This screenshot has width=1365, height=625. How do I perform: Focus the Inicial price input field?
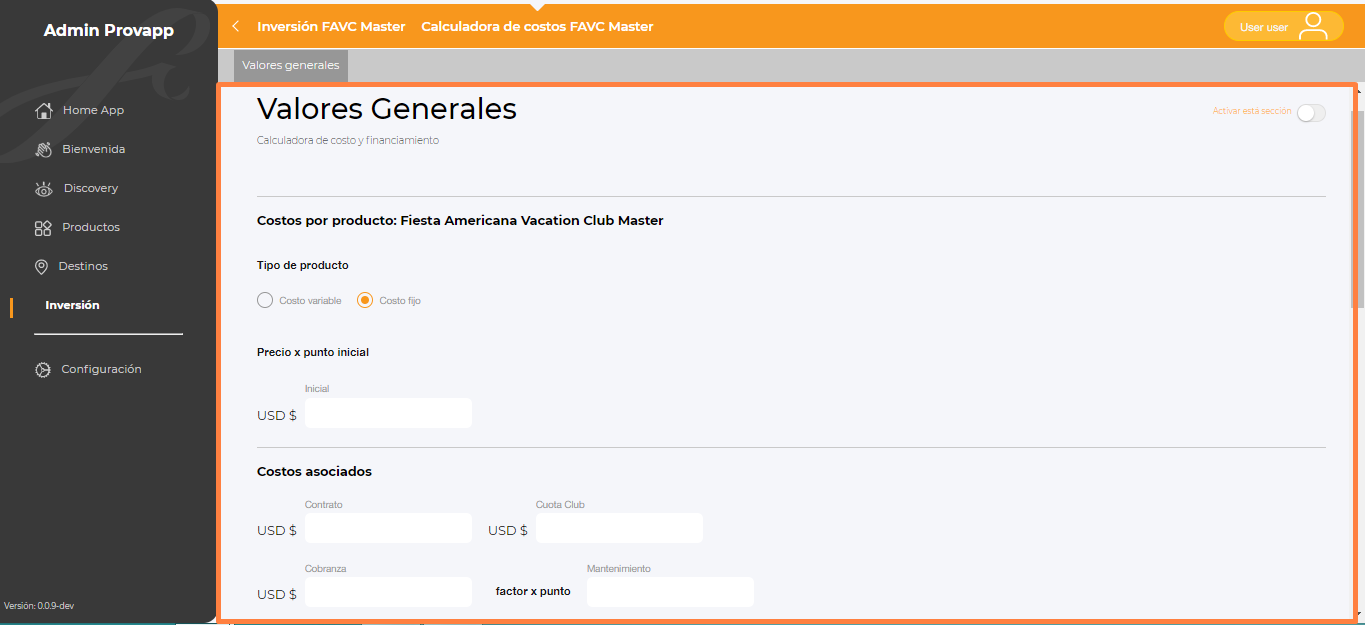pyautogui.click(x=388, y=413)
